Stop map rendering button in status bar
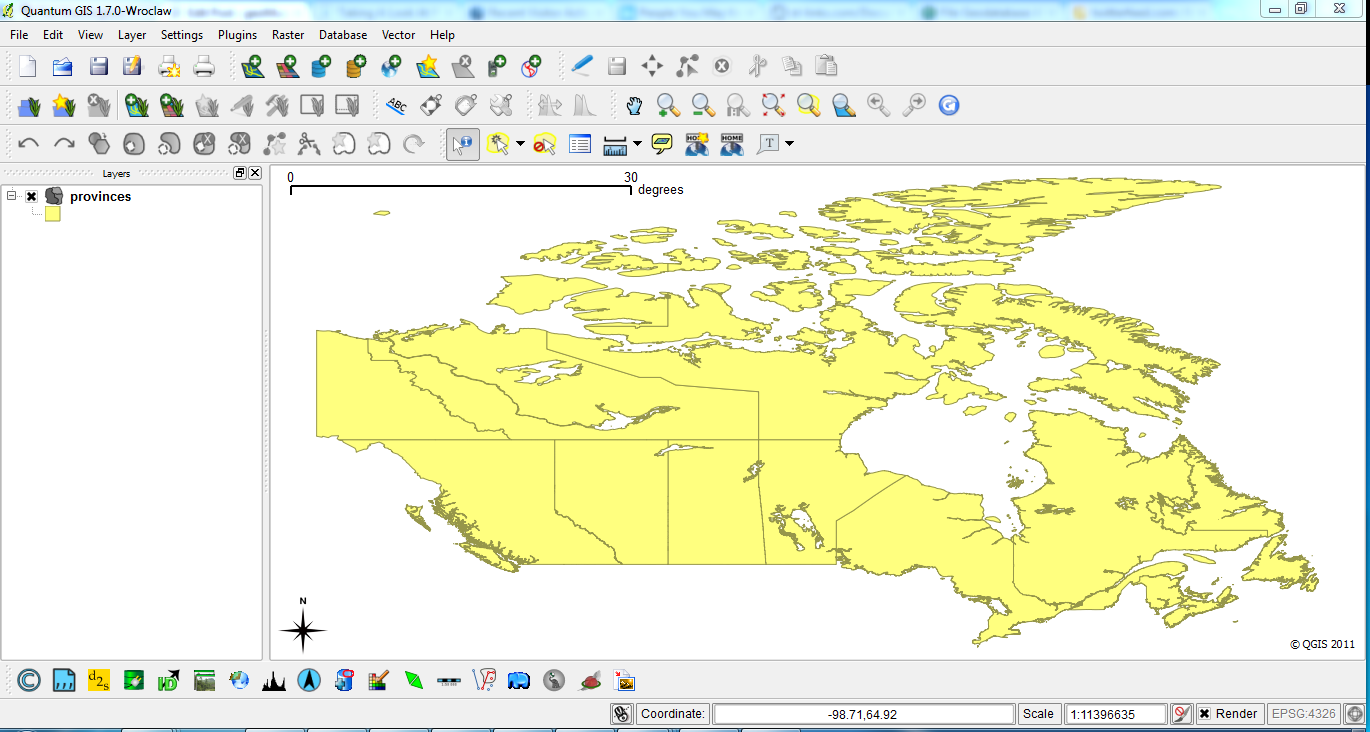This screenshot has width=1370, height=732. (1181, 714)
